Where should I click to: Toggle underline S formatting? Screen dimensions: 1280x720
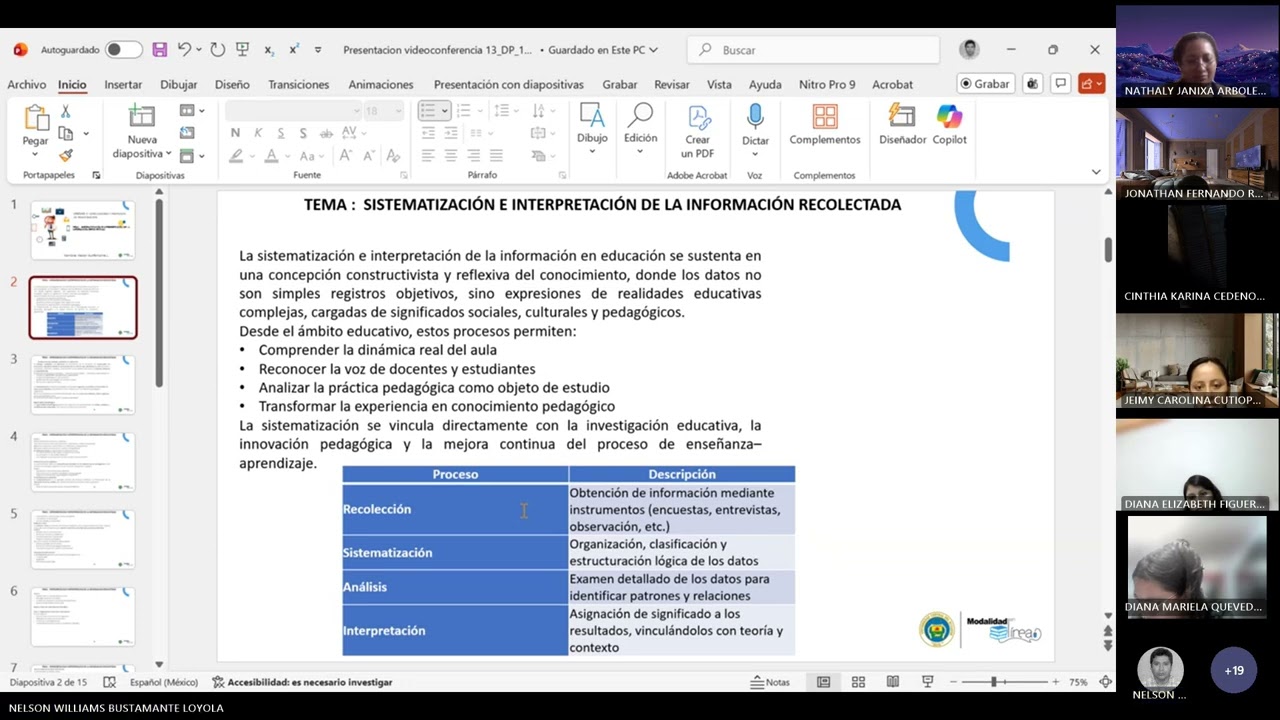pyautogui.click(x=280, y=133)
